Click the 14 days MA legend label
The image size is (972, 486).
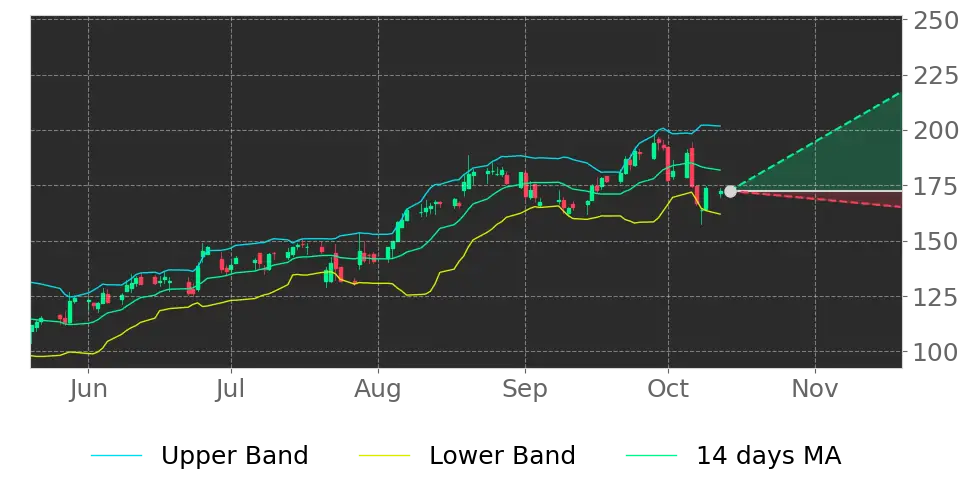769,456
